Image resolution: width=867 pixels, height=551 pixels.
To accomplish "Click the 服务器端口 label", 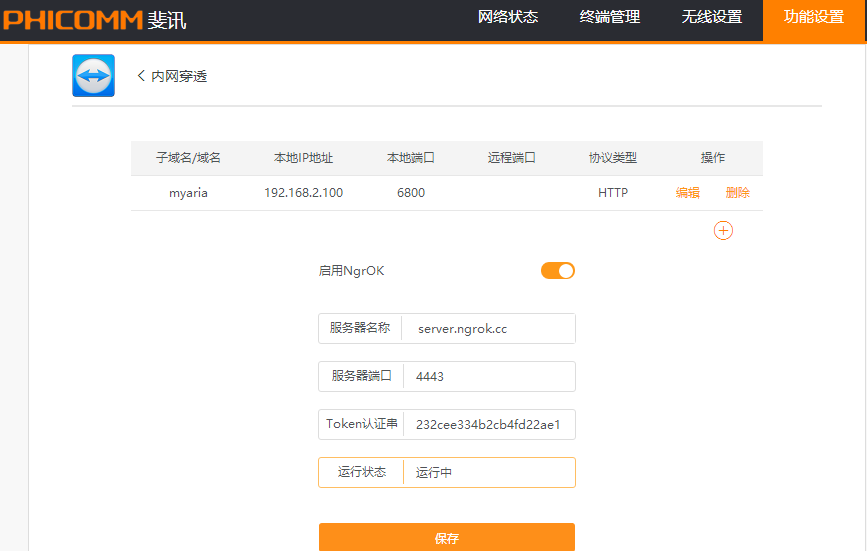I will click(362, 376).
